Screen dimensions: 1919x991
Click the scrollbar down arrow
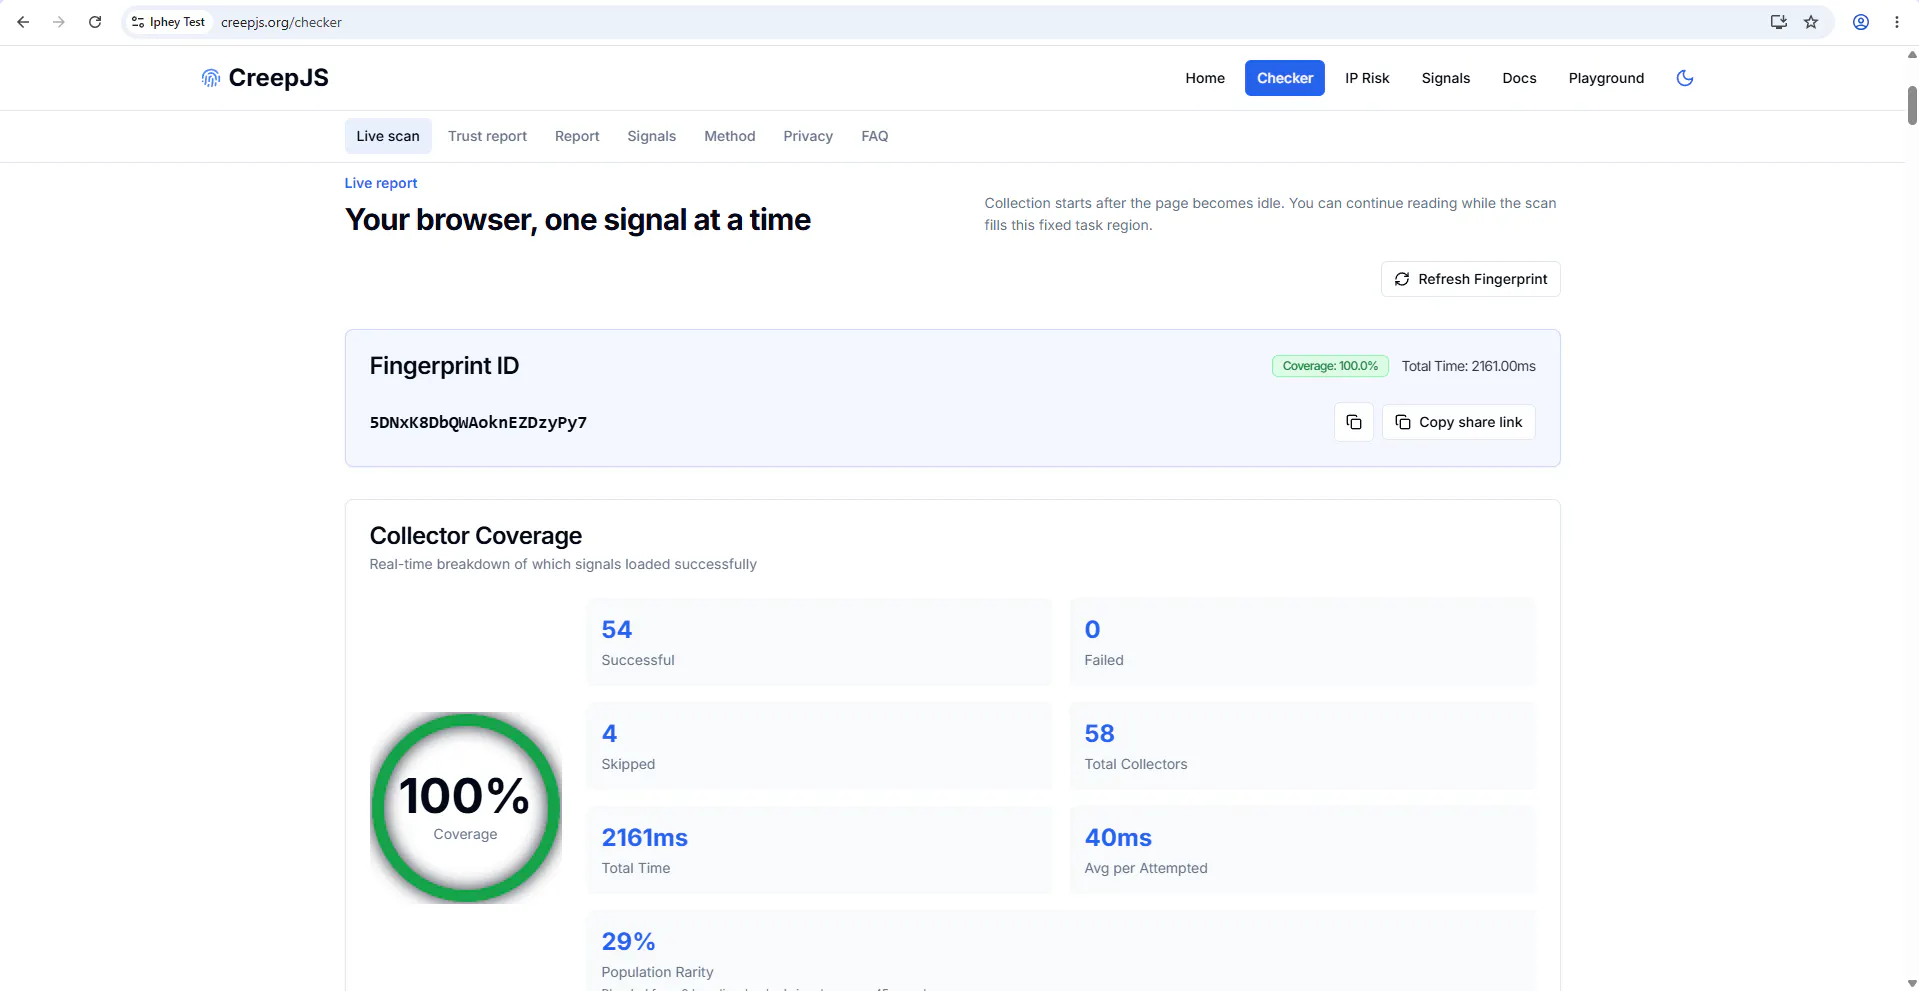tap(1912, 983)
